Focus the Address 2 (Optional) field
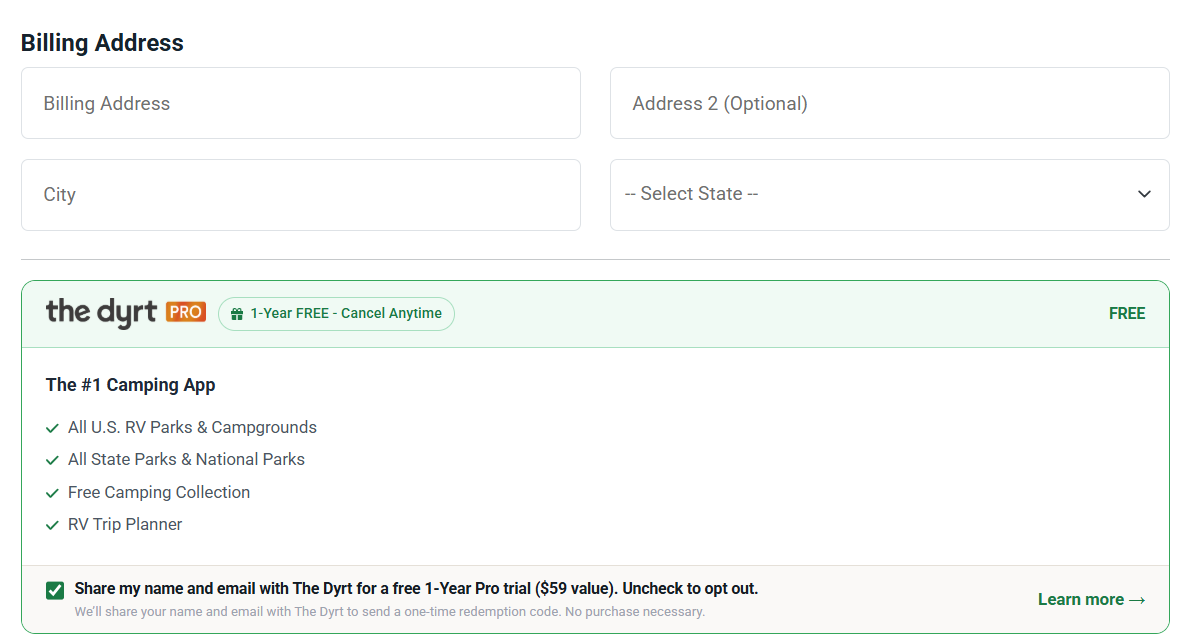Image resolution: width=1186 pixels, height=642 pixels. (x=890, y=103)
